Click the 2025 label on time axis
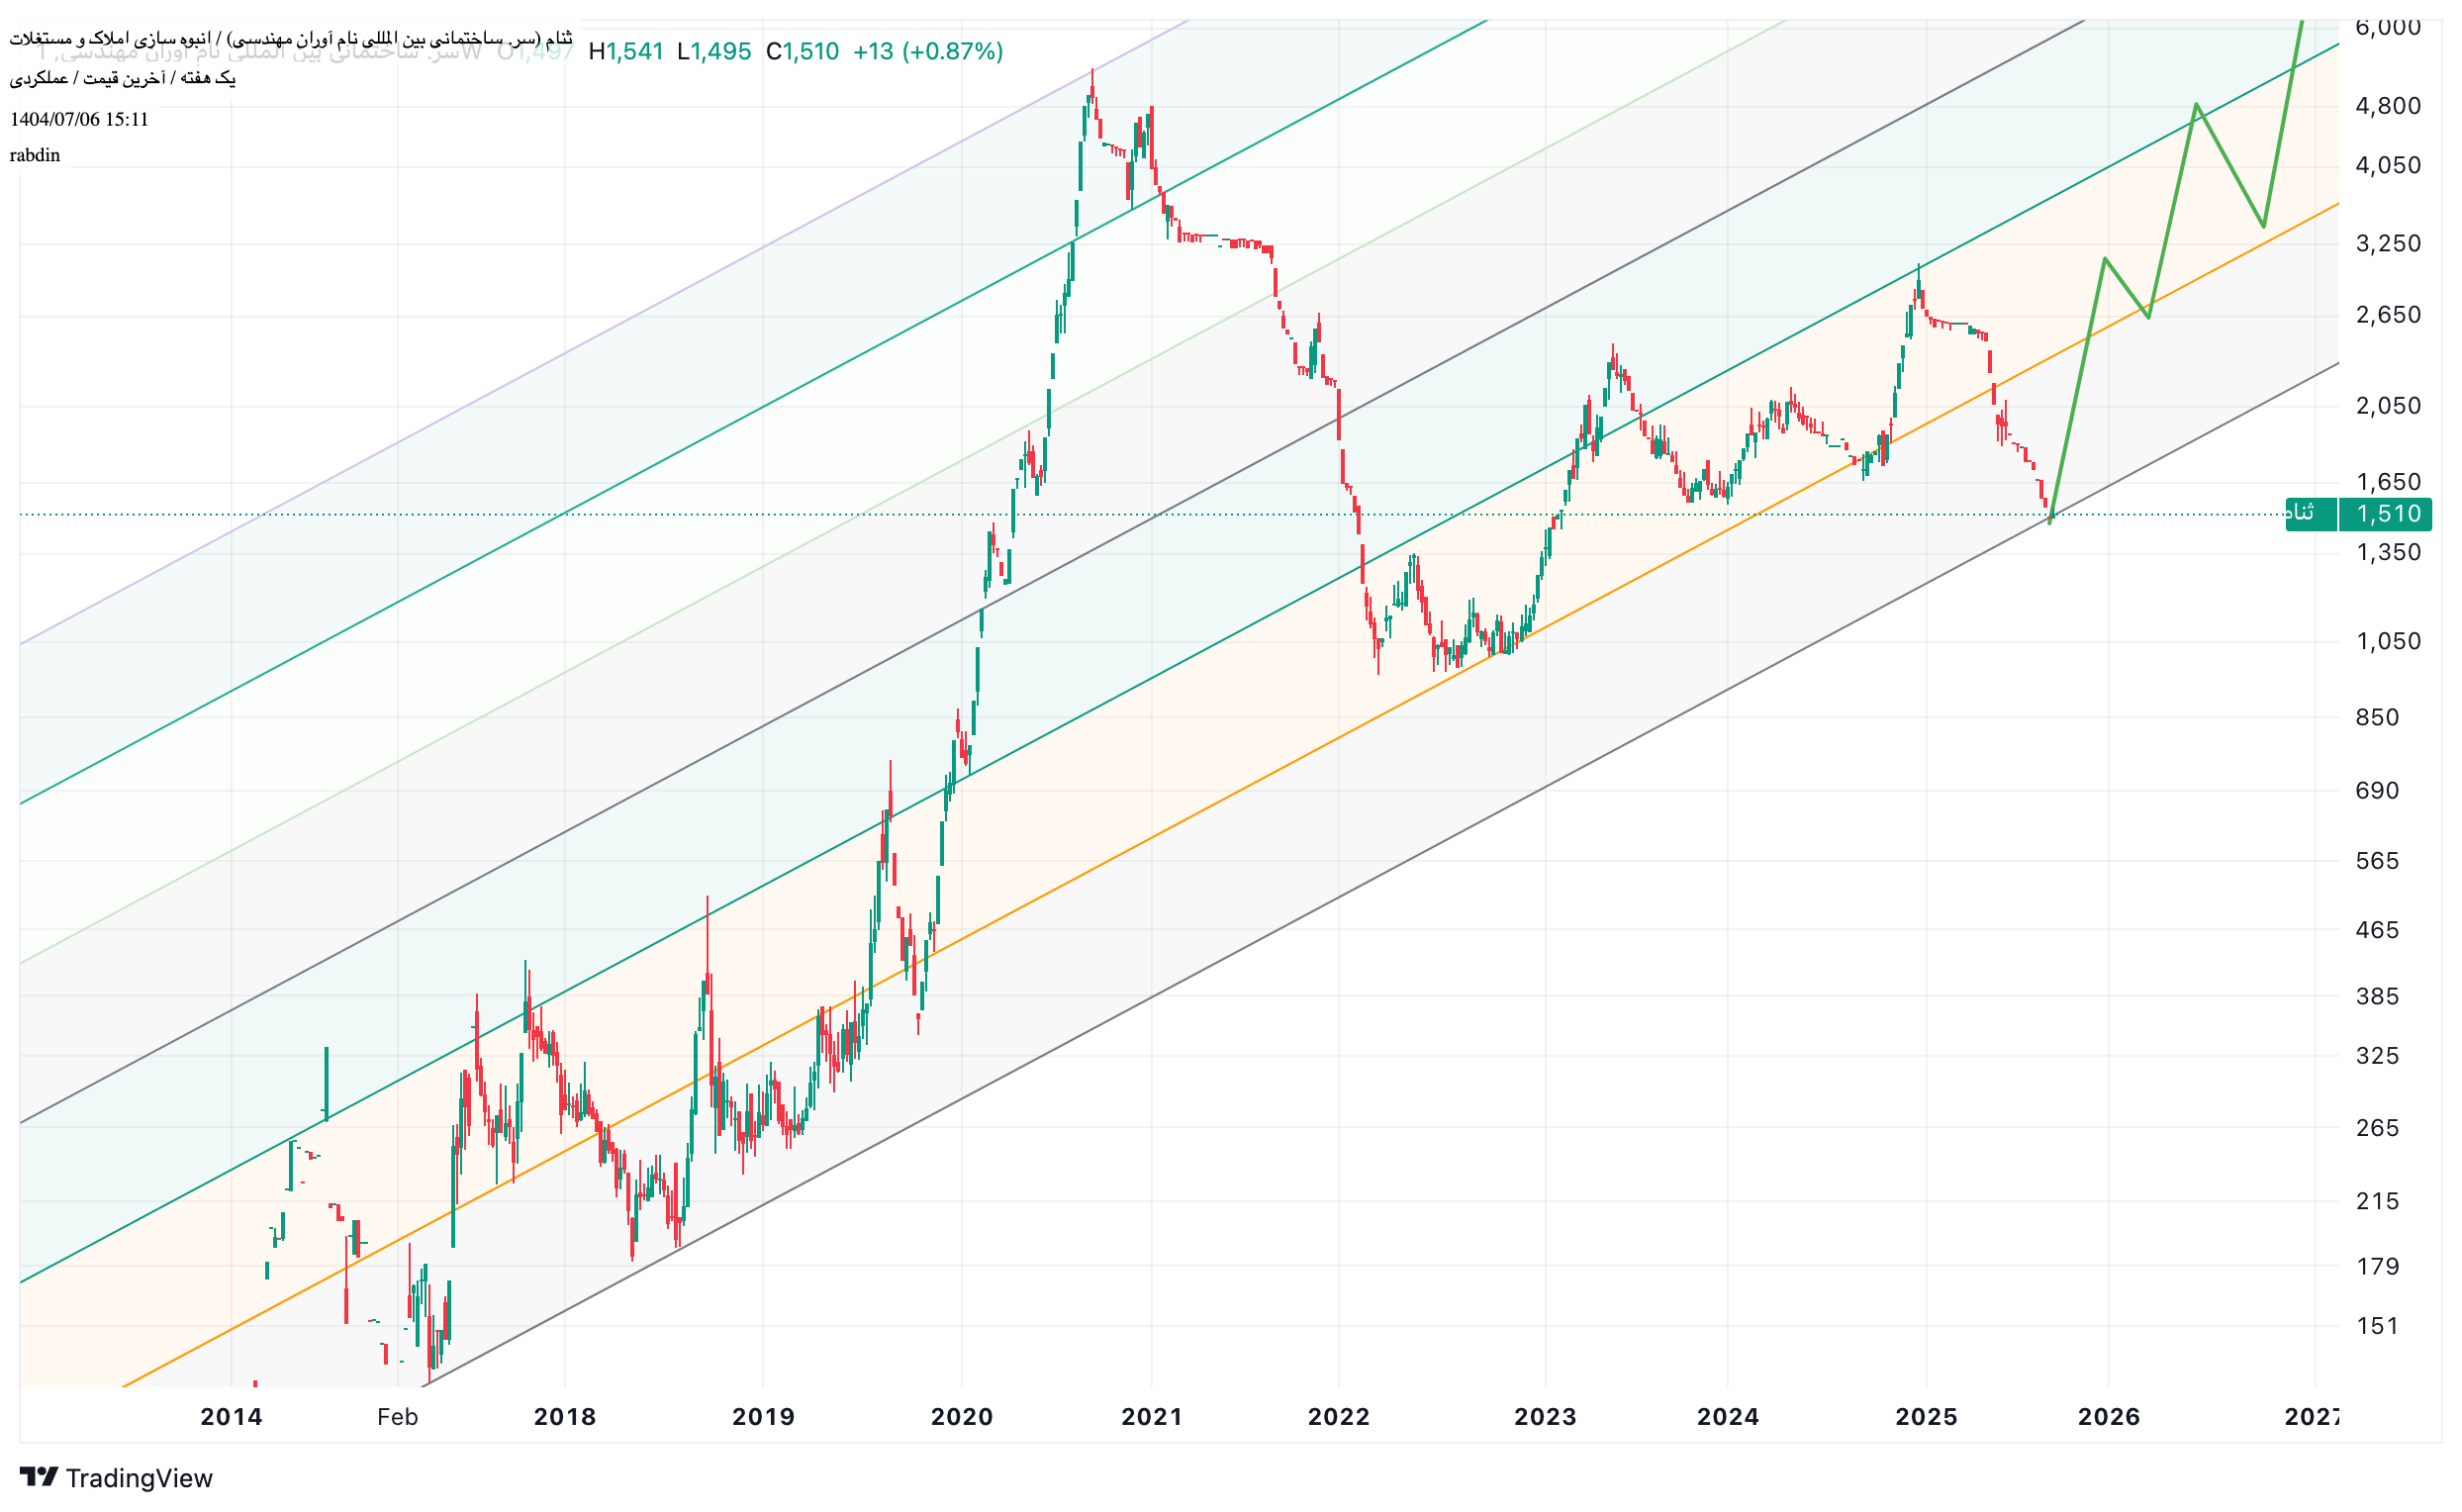Image resolution: width=2462 pixels, height=1512 pixels. click(x=1926, y=1417)
